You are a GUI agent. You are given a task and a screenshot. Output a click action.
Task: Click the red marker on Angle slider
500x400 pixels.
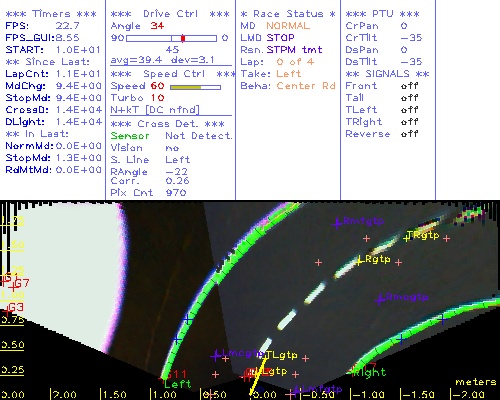tap(183, 38)
